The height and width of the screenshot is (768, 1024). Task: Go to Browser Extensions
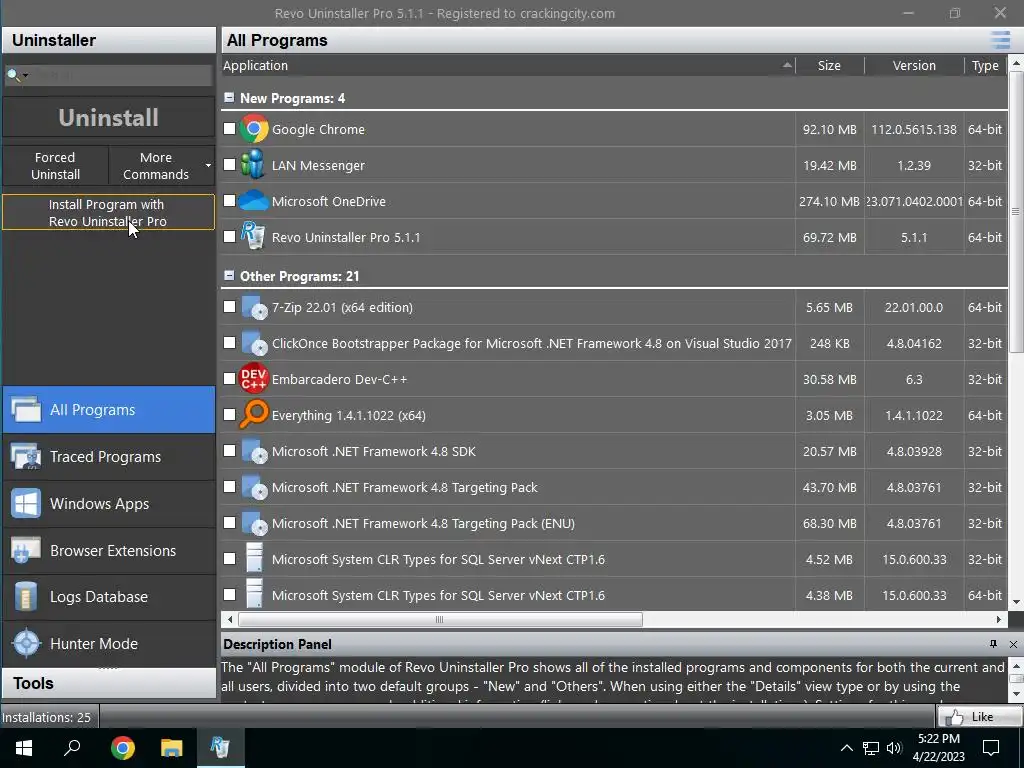108,551
